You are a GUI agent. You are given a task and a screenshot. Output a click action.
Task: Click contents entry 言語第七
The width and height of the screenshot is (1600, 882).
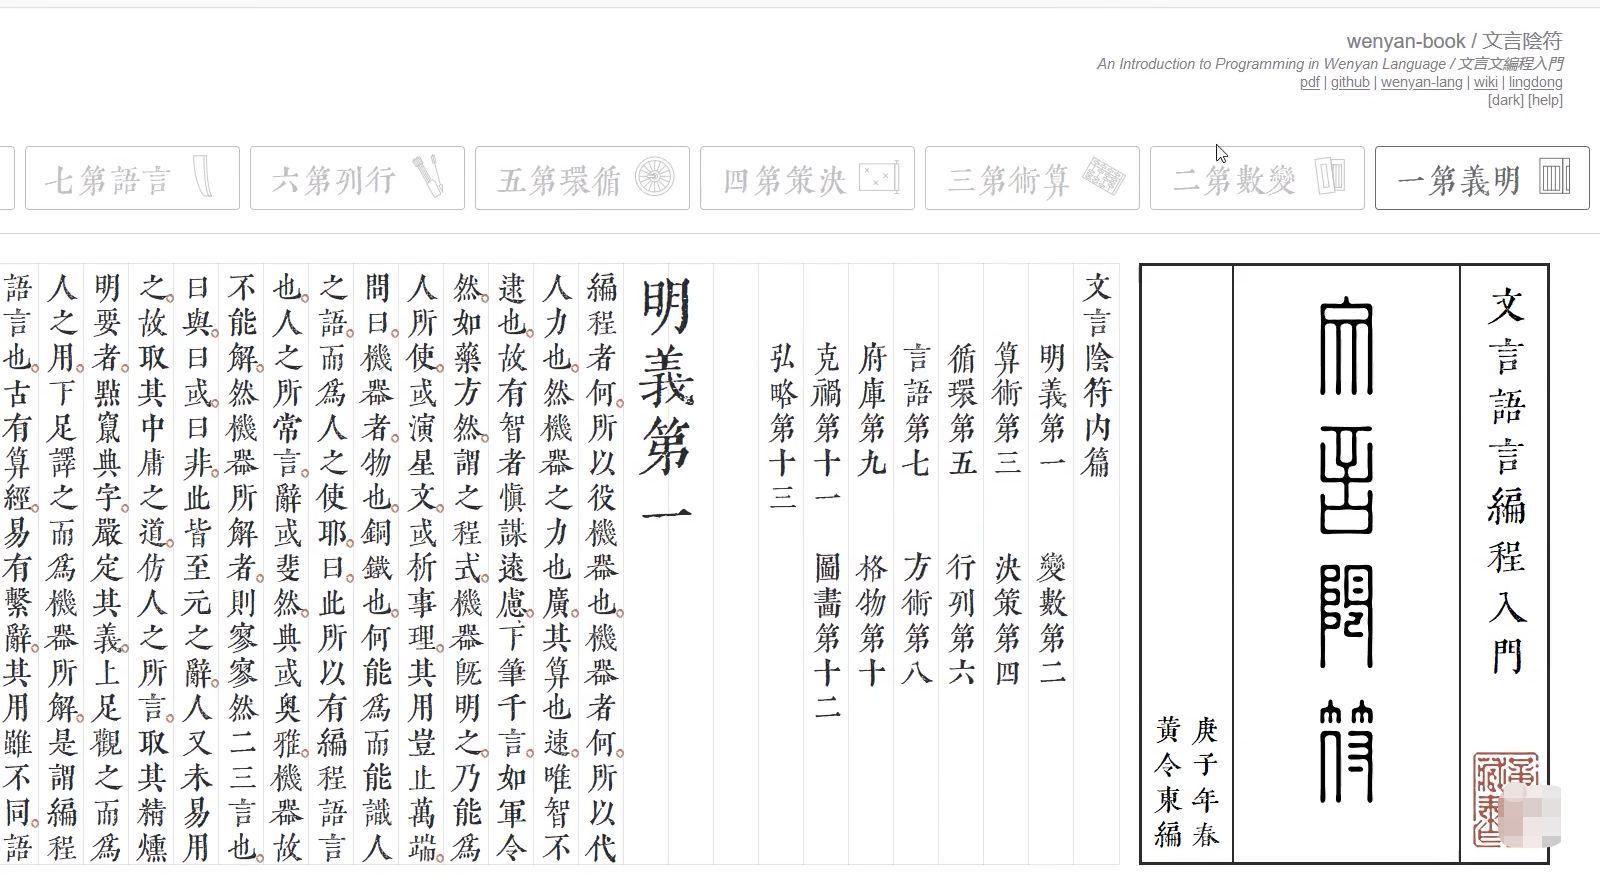click(x=917, y=410)
